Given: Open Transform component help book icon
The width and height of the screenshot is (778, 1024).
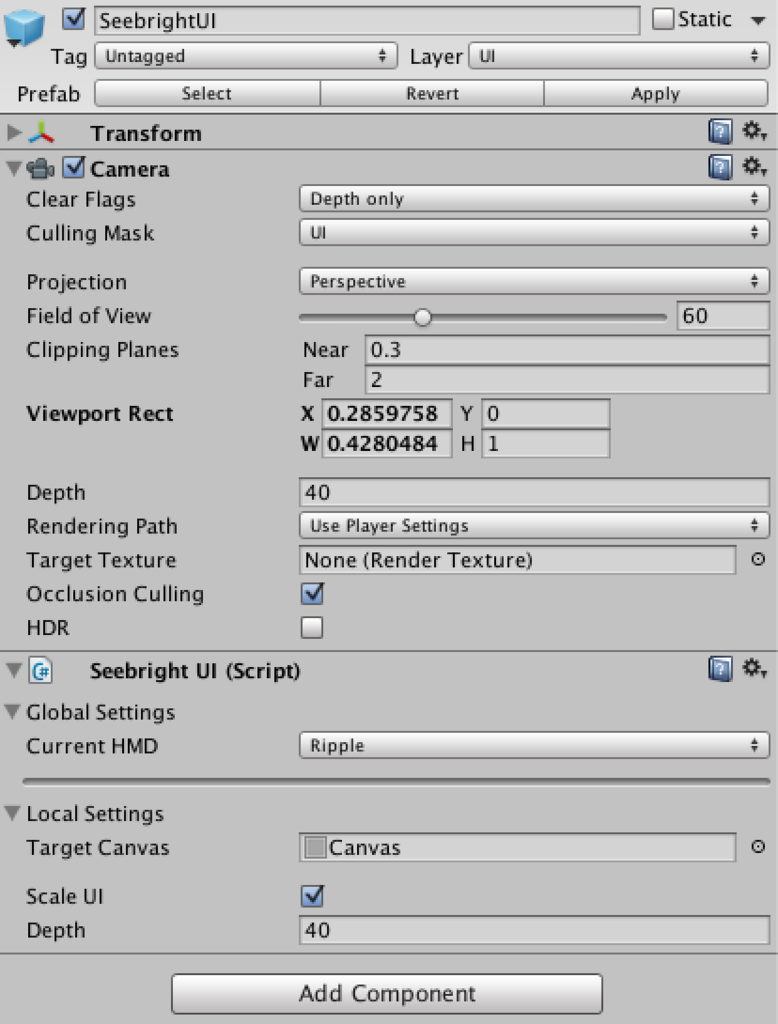Looking at the screenshot, I should 720,133.
